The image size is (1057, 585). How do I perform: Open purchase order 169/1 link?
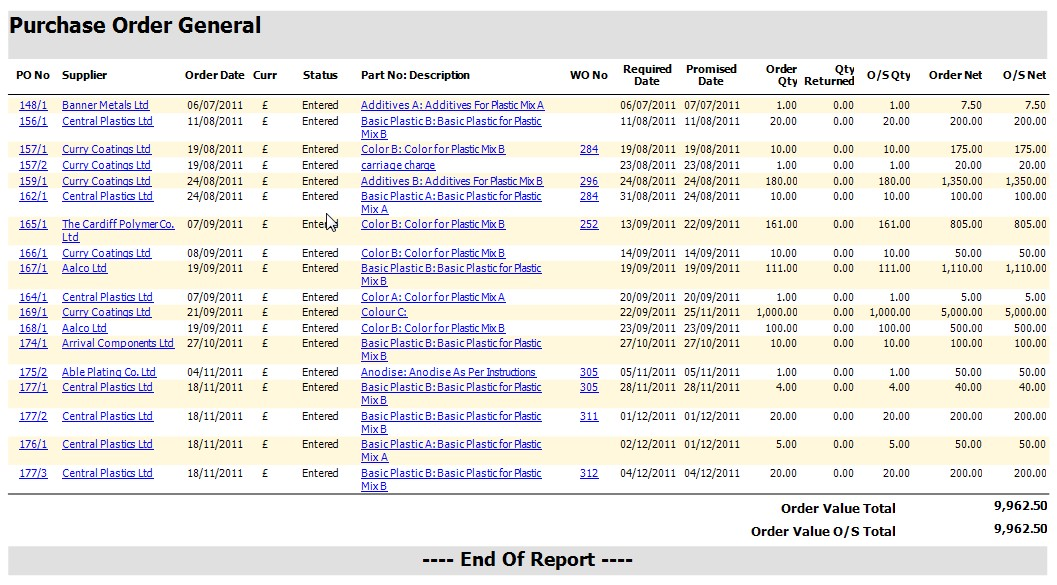pos(33,312)
